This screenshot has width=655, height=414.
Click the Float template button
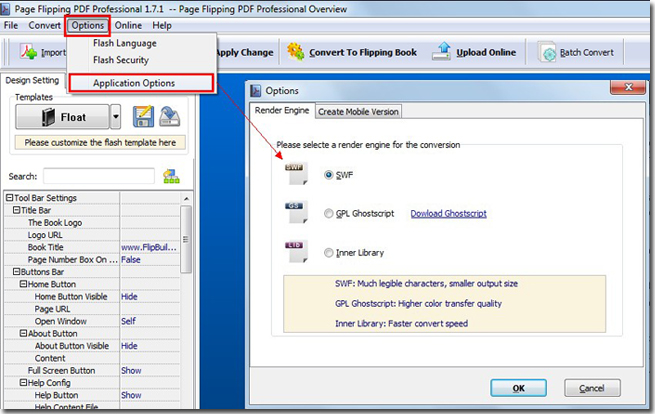pos(63,117)
